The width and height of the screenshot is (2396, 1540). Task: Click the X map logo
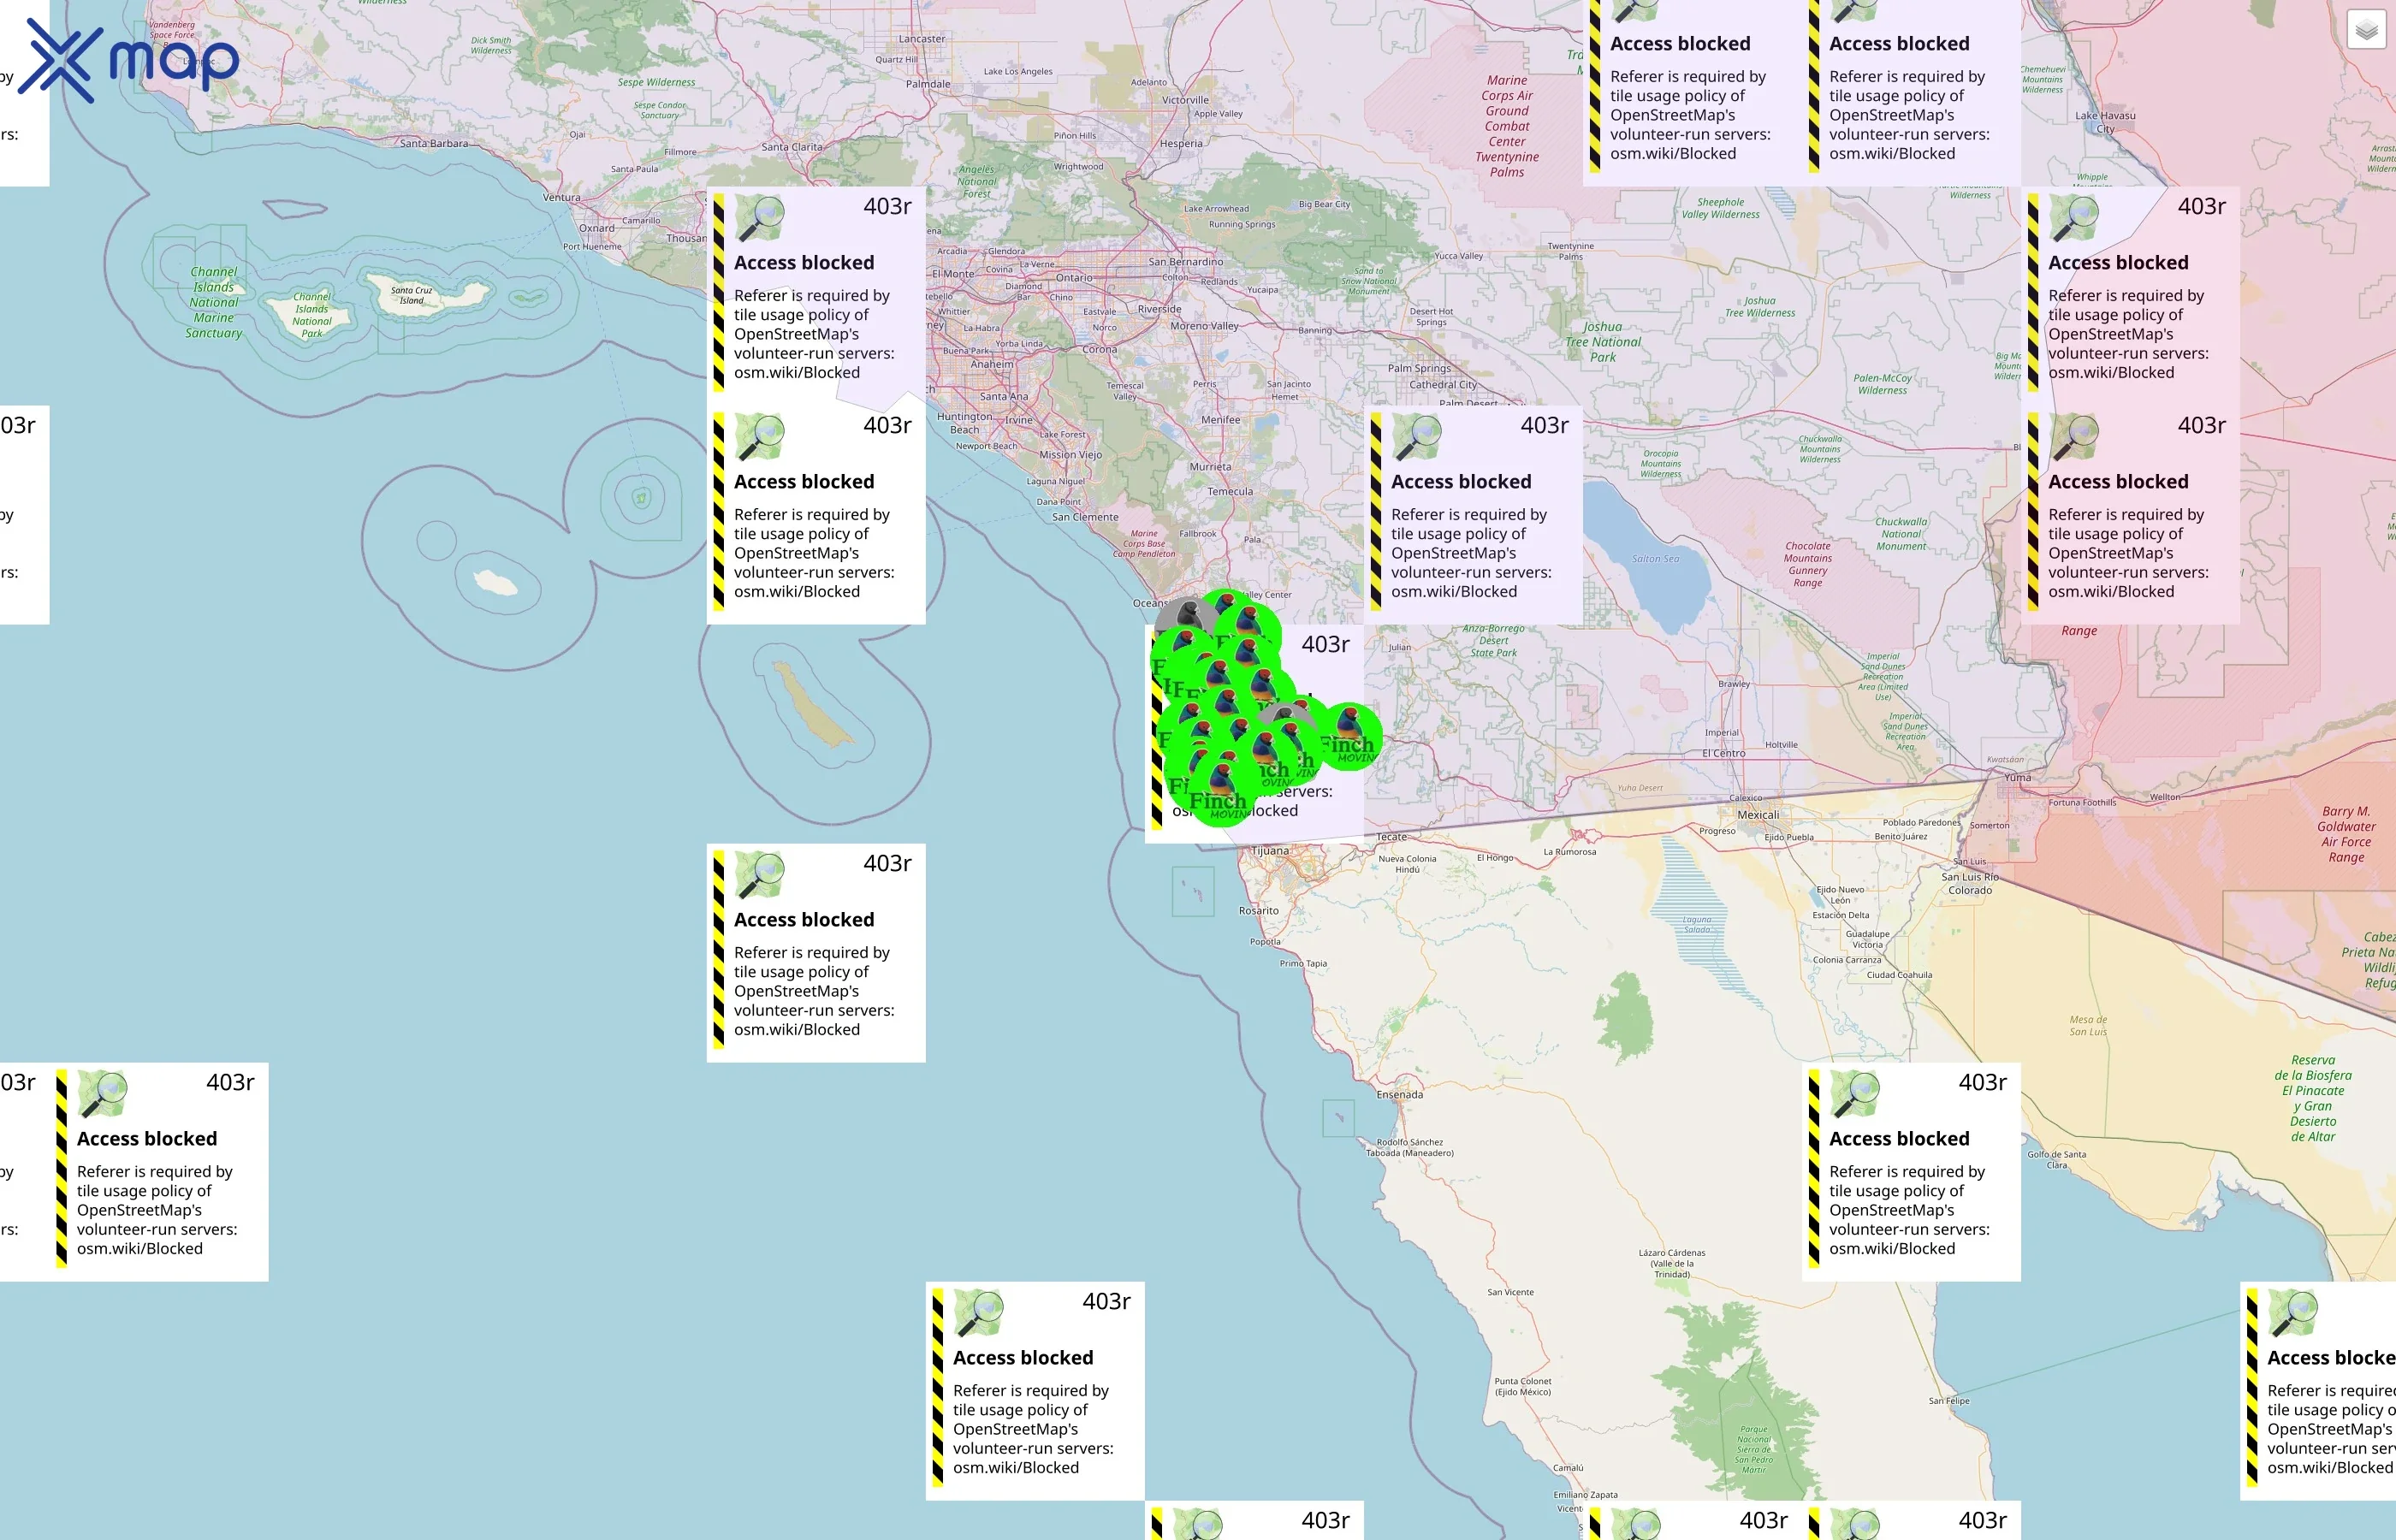[x=129, y=61]
